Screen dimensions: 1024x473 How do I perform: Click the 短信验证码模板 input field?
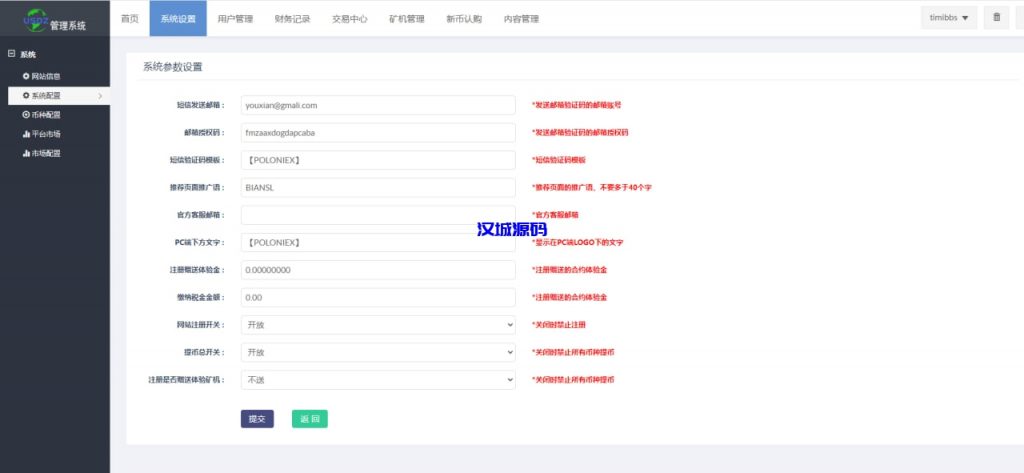point(378,160)
